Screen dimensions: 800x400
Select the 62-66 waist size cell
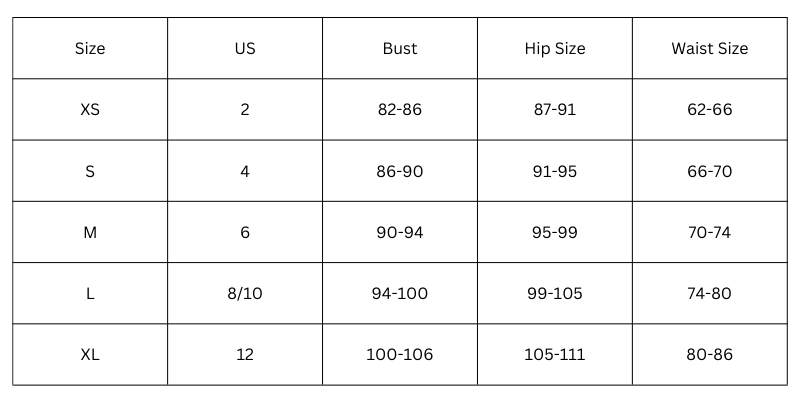point(710,110)
